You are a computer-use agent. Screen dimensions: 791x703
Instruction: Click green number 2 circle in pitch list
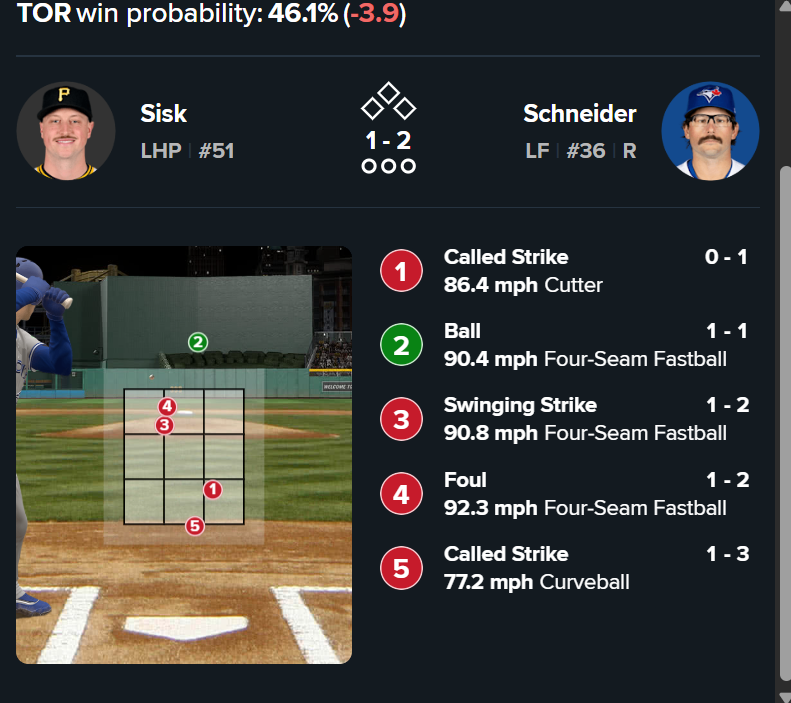401,346
